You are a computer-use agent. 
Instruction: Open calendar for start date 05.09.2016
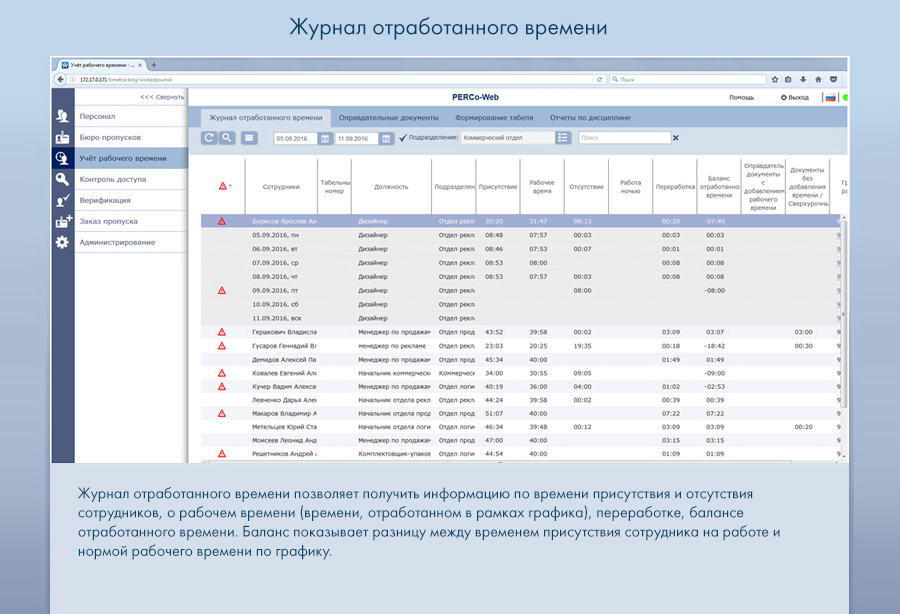[325, 139]
